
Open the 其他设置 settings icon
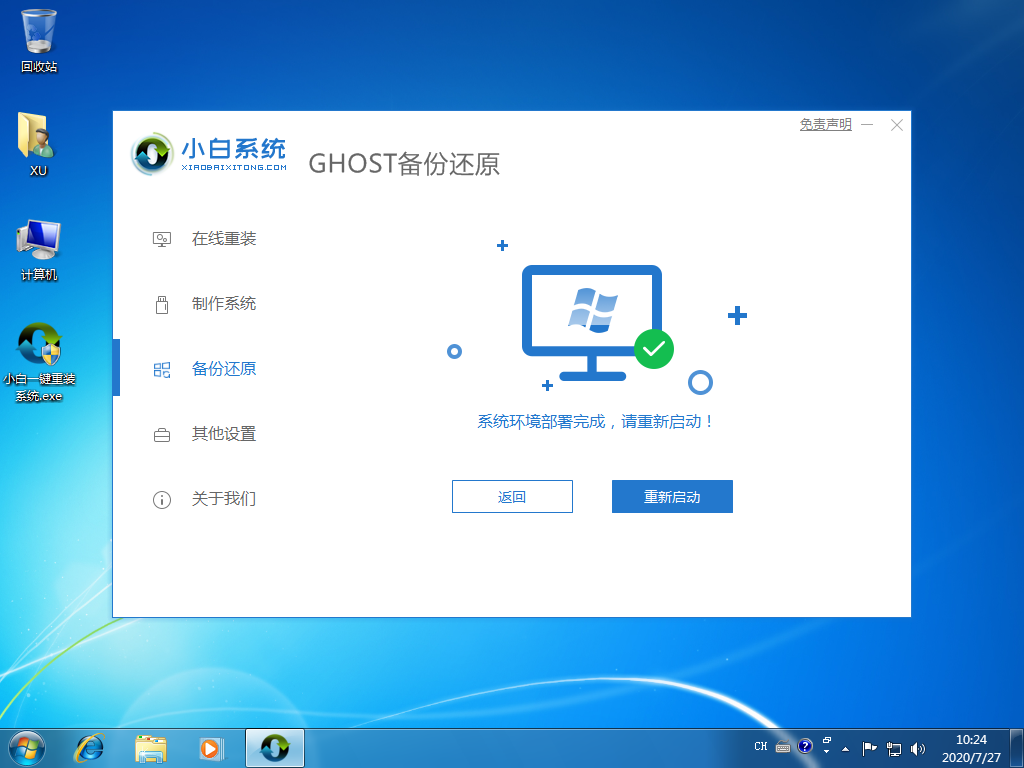coord(161,434)
